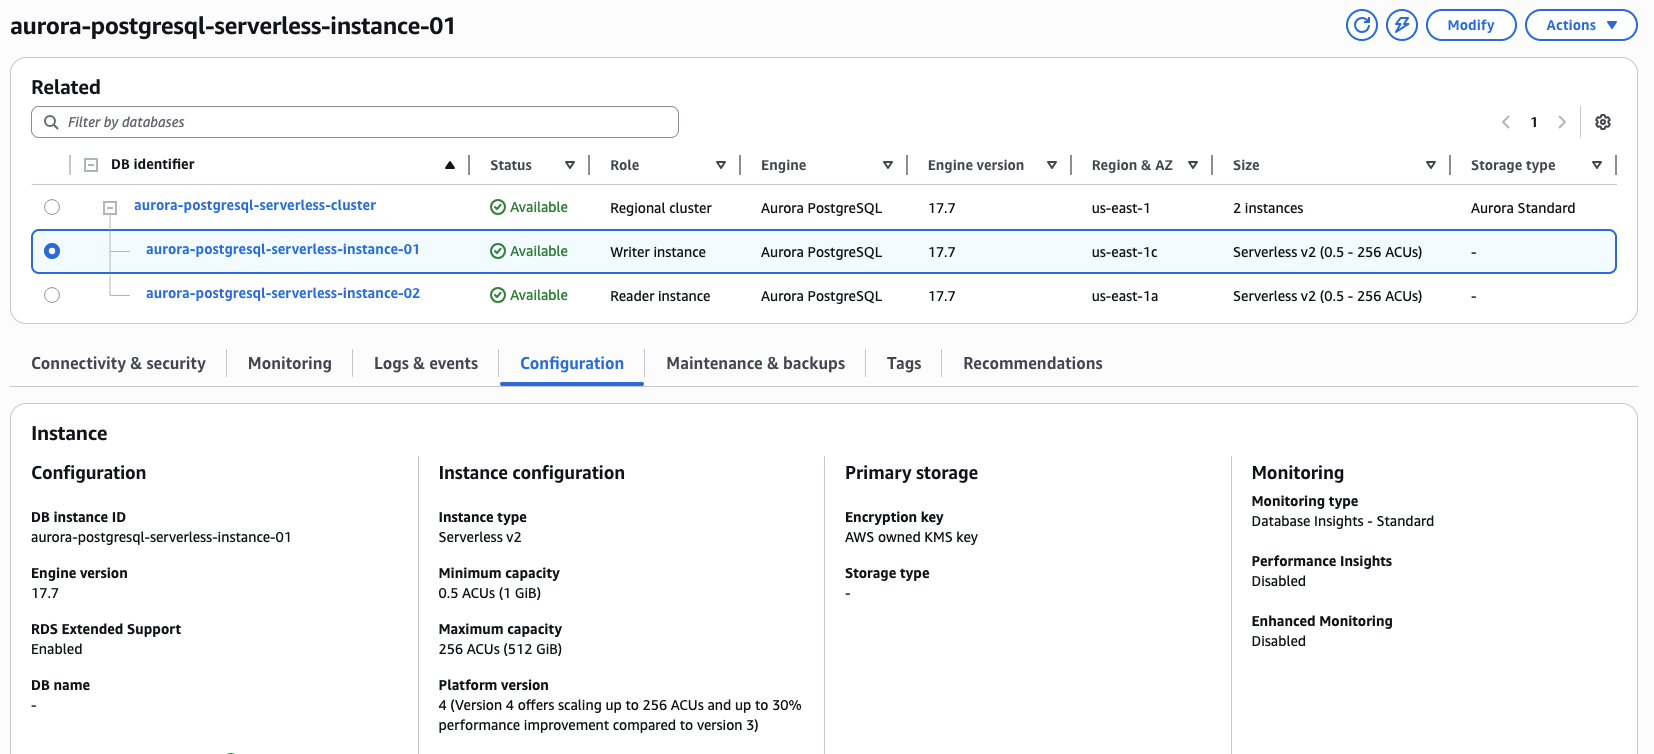Sort ascending by DB identifier arrow

(450, 165)
